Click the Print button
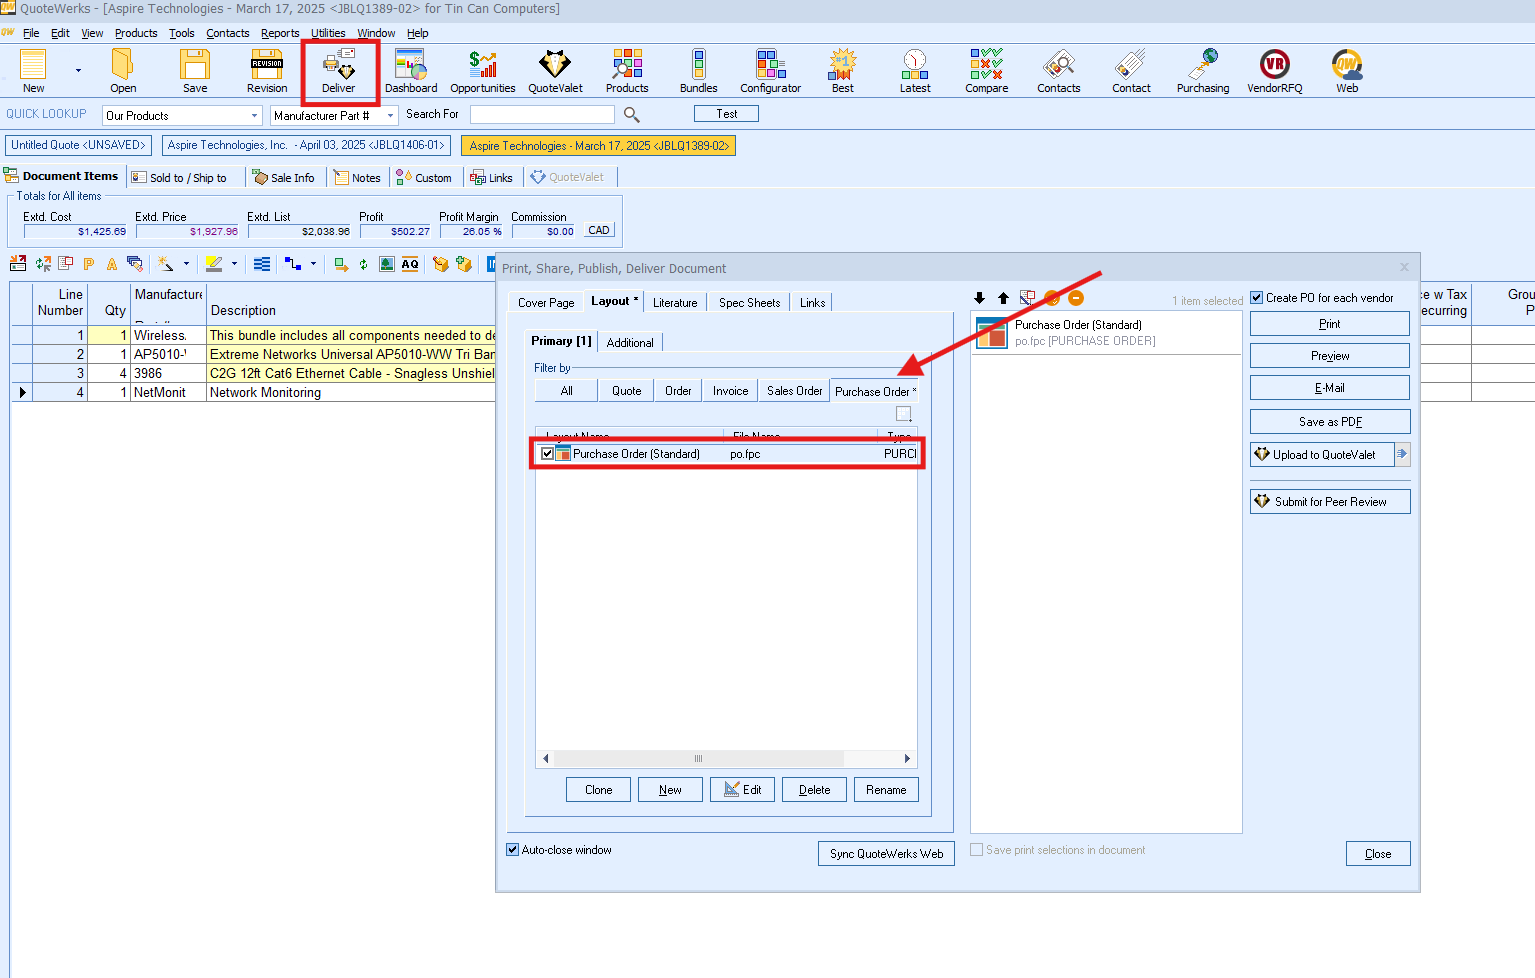Image resolution: width=1535 pixels, height=978 pixels. point(1330,324)
